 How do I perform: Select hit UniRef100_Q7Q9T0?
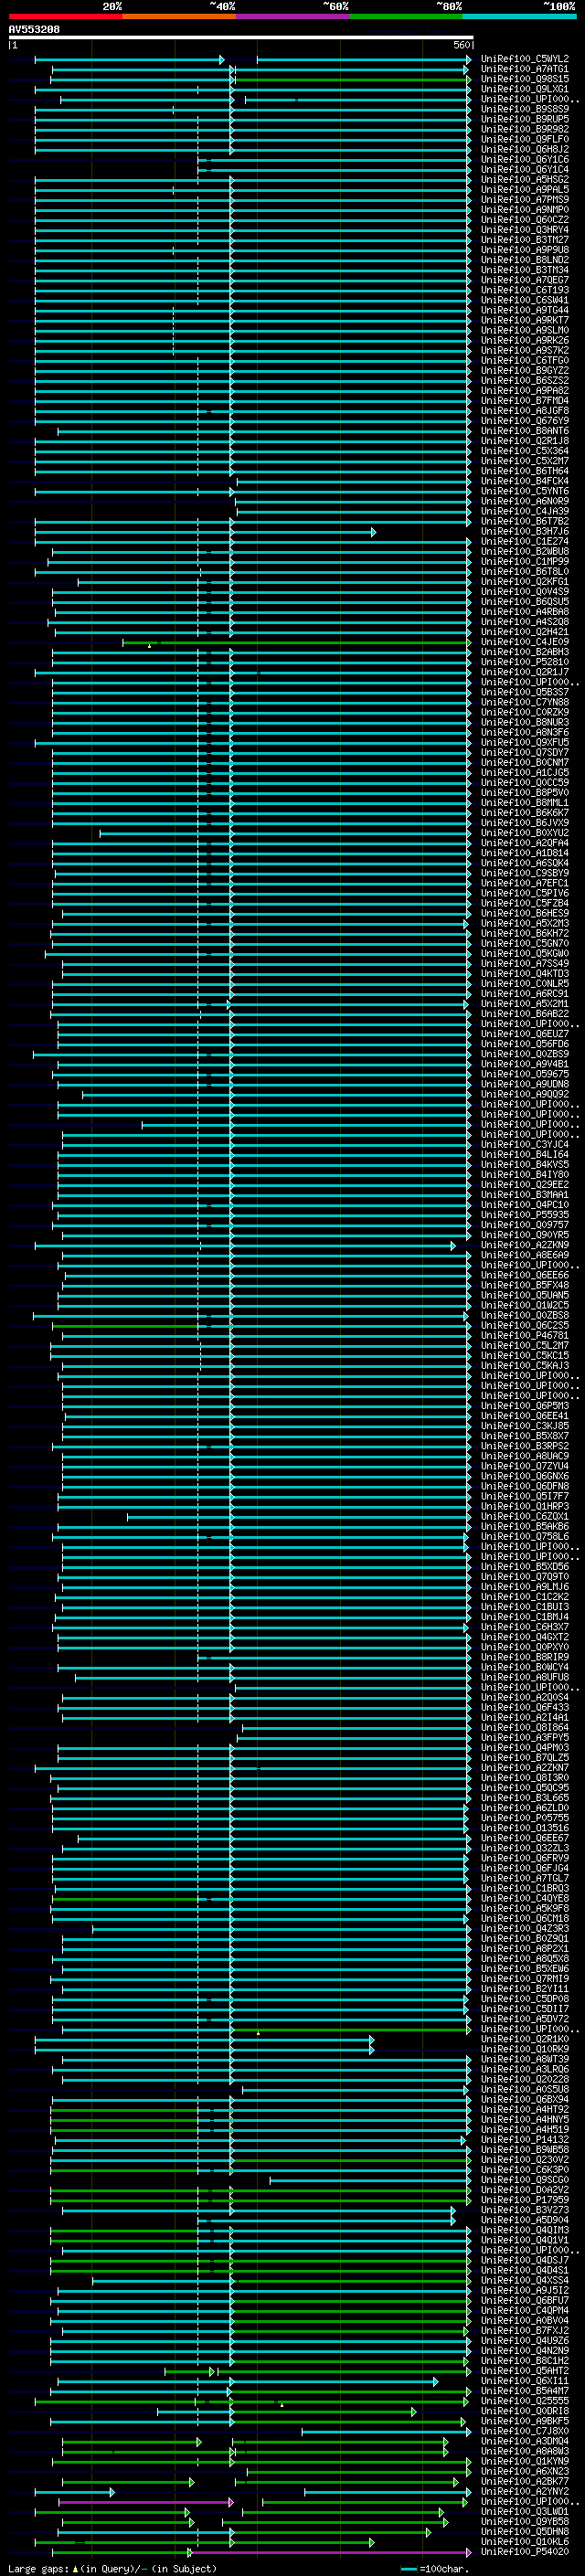[x=525, y=1576]
